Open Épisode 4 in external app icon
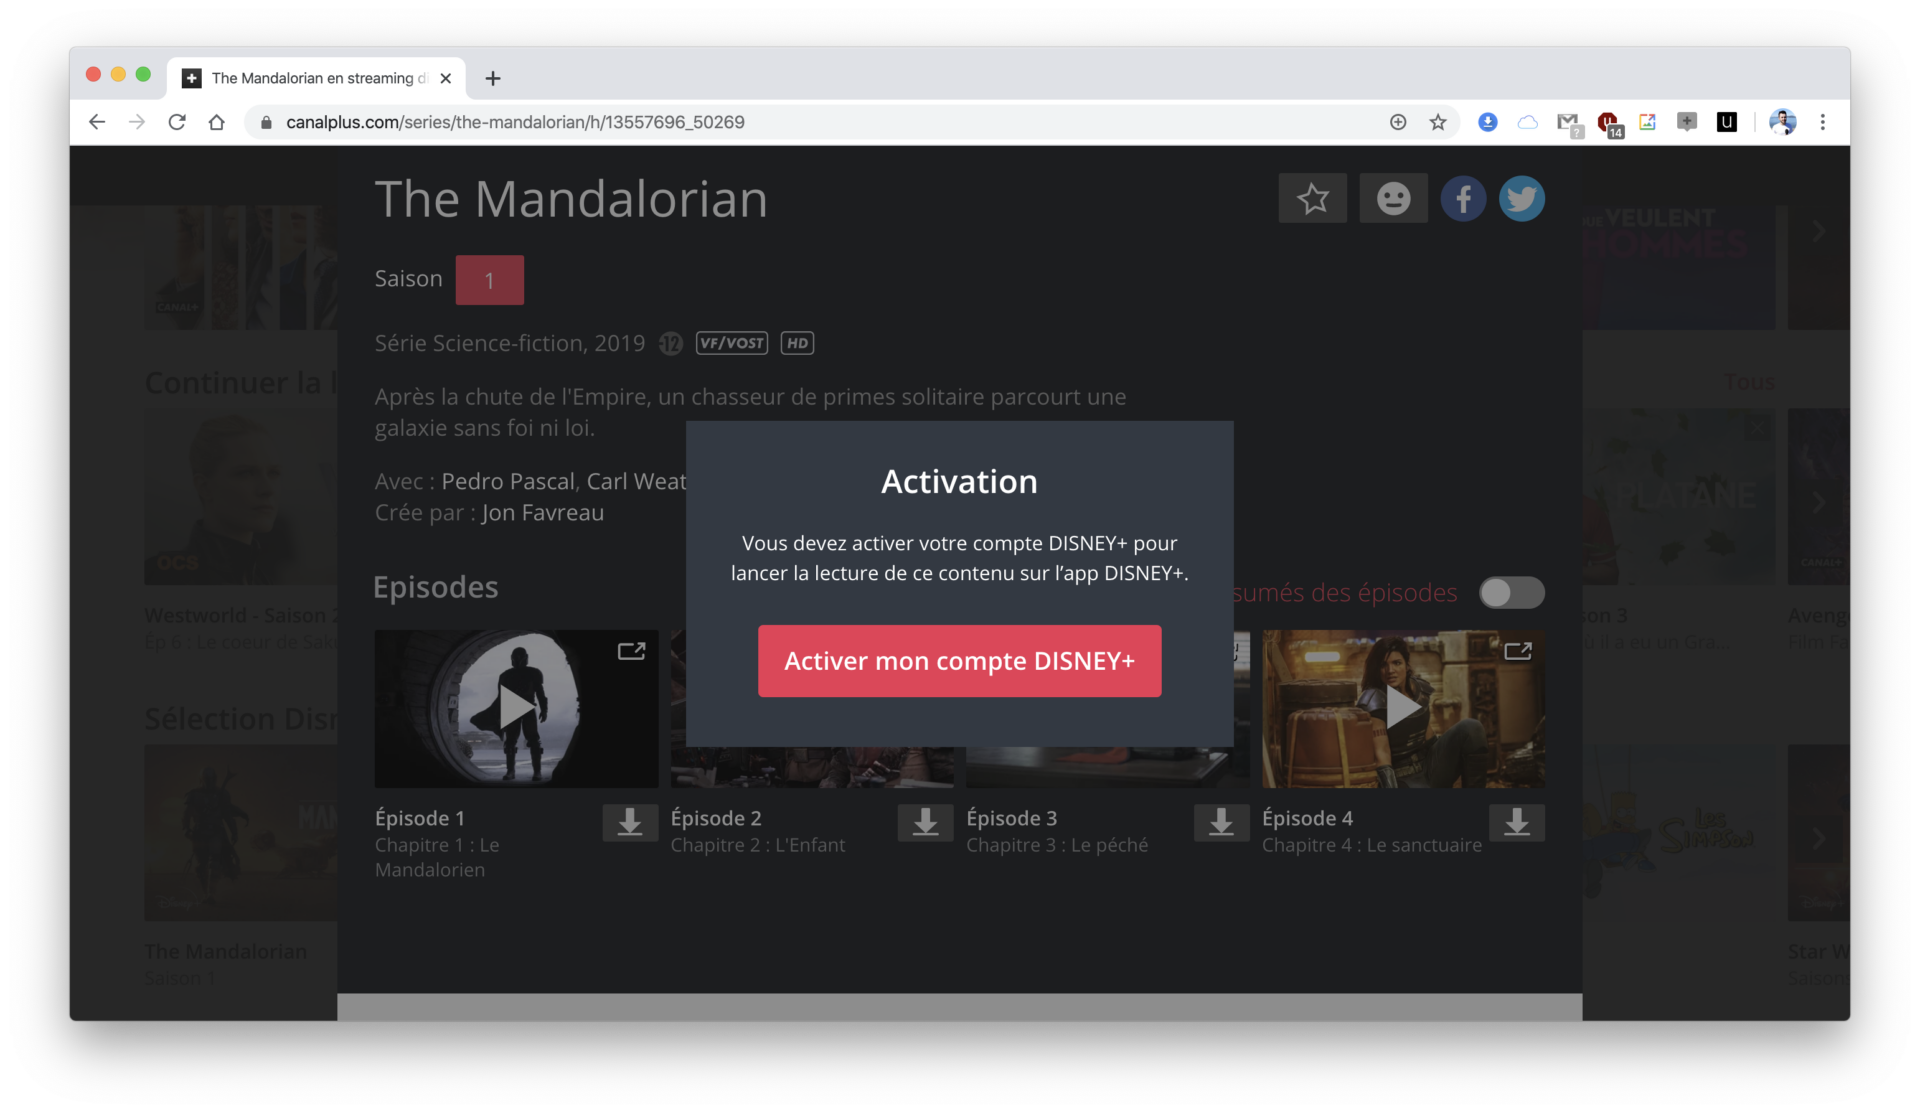 1518,652
